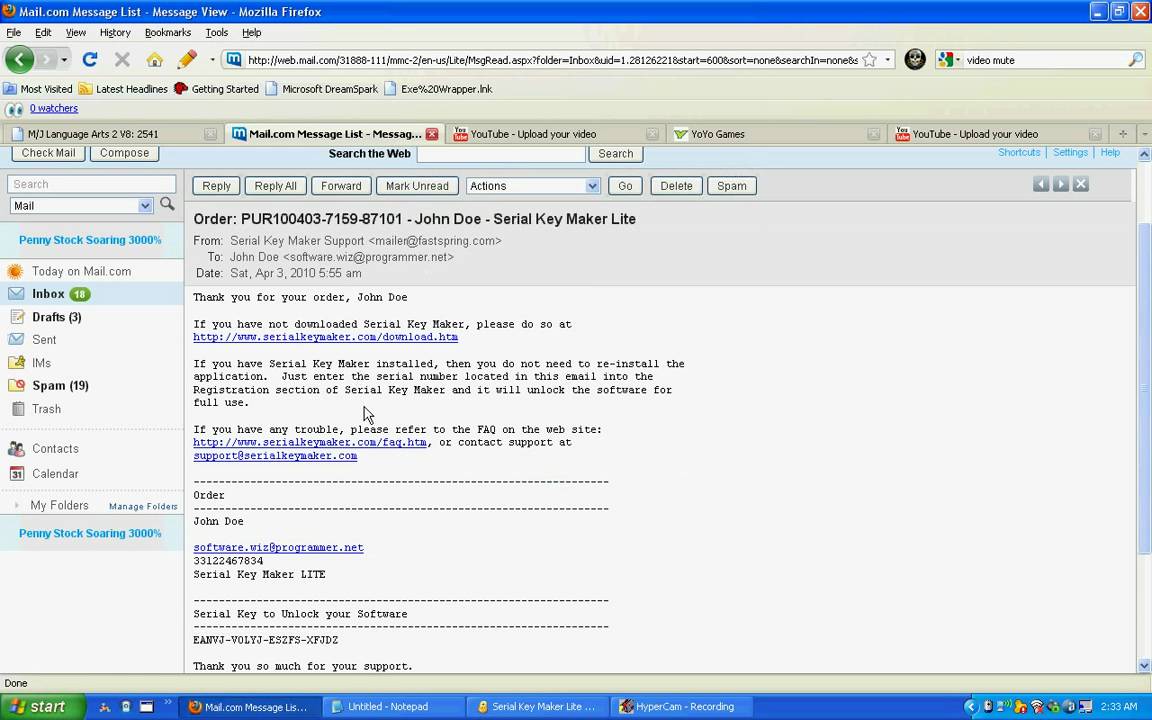Click the watchers eyes icon
1152x720 pixels.
(14, 109)
